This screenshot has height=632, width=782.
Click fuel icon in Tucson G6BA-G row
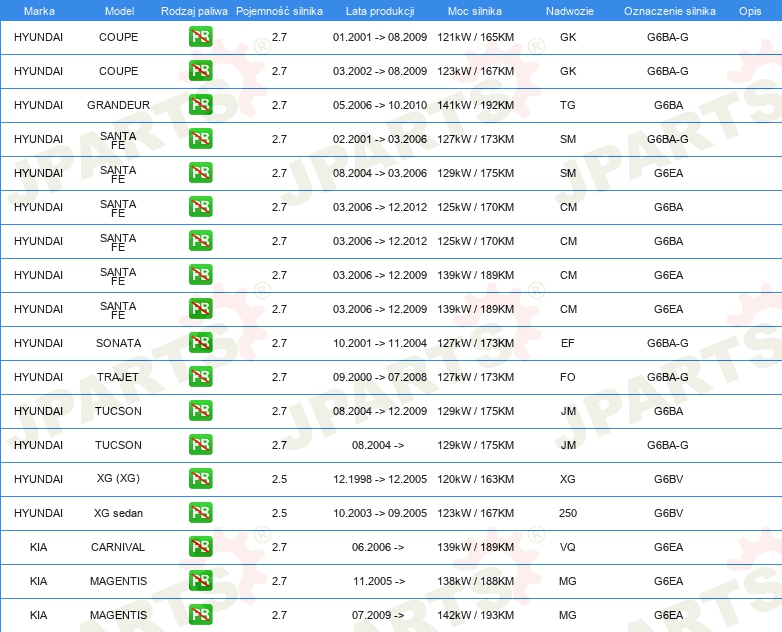200,444
